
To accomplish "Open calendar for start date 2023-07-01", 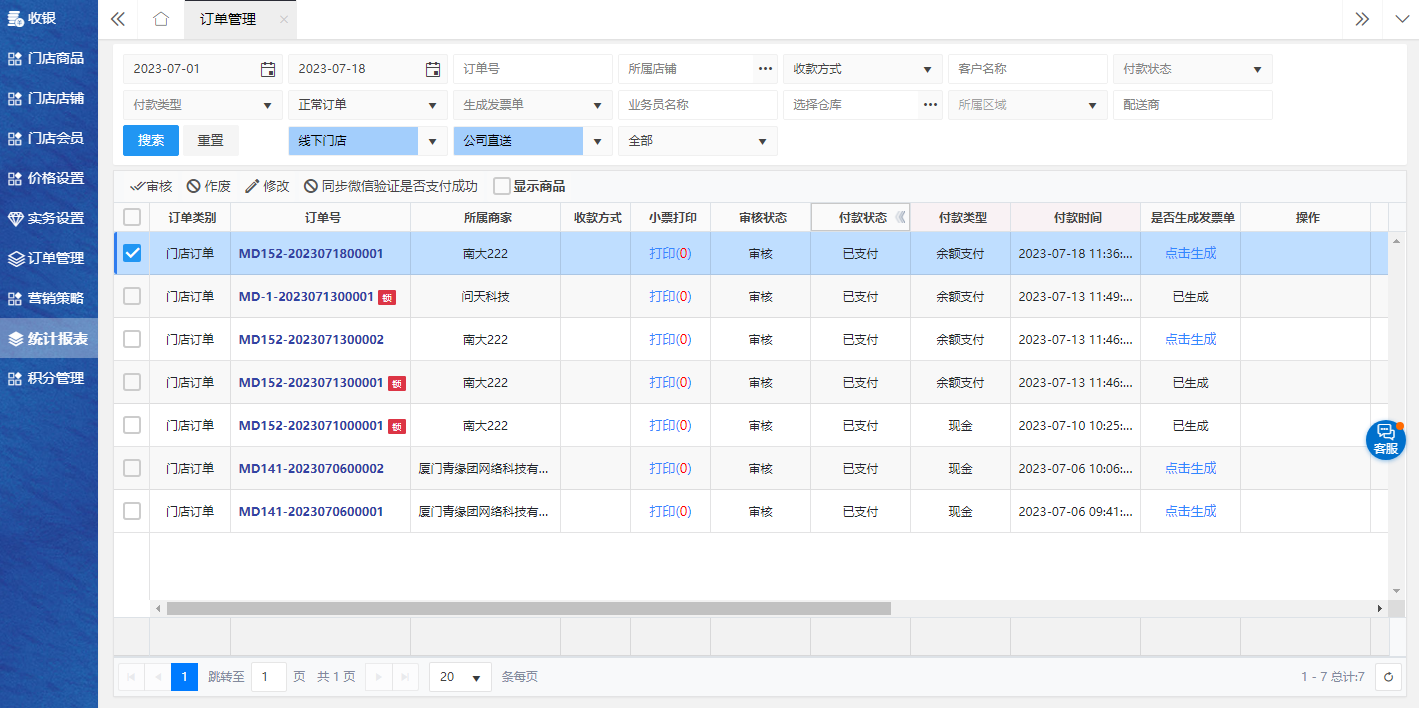I will 267,69.
